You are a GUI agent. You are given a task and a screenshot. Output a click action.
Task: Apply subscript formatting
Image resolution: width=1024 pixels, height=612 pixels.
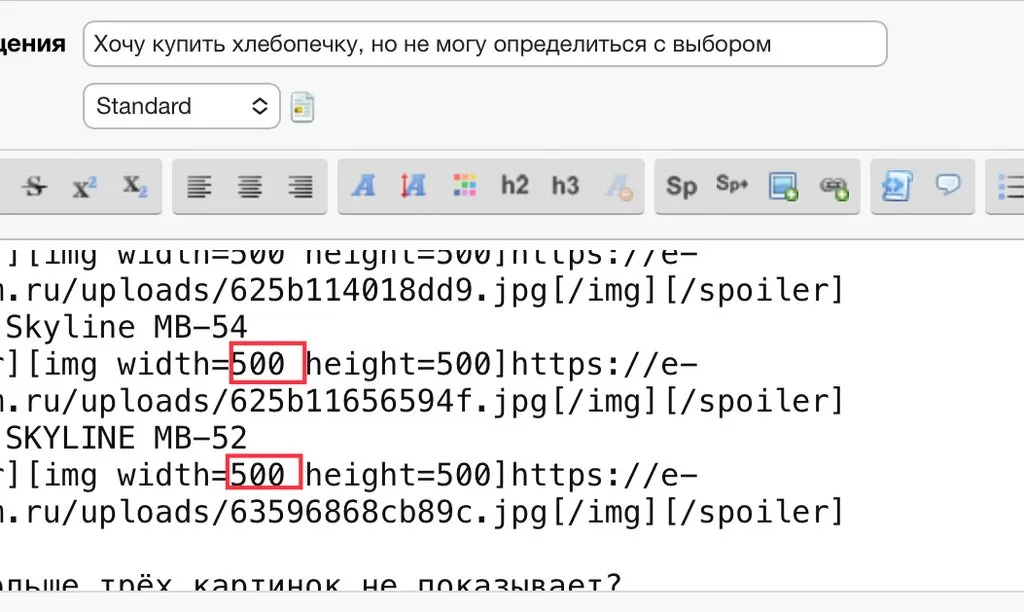pyautogui.click(x=135, y=186)
